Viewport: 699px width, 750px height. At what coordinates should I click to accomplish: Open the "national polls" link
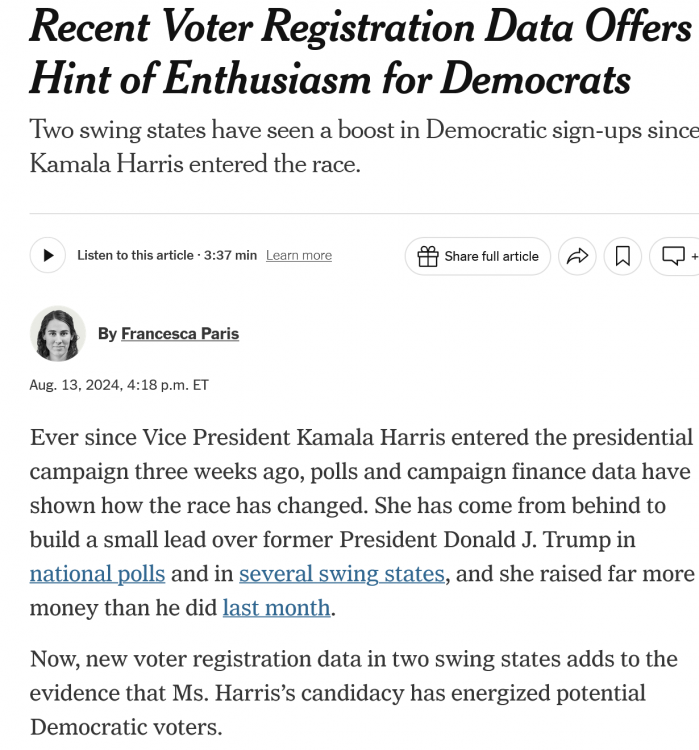pyautogui.click(x=97, y=574)
